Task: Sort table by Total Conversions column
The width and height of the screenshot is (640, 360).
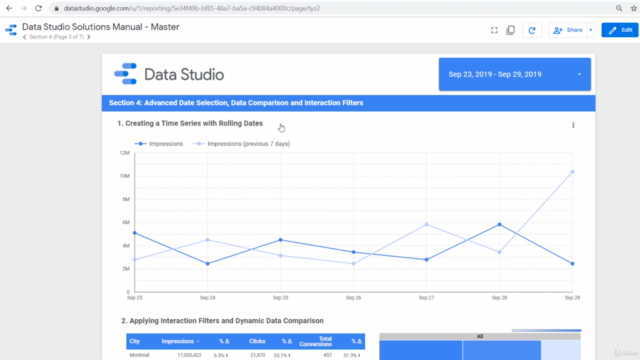Action: pos(316,342)
